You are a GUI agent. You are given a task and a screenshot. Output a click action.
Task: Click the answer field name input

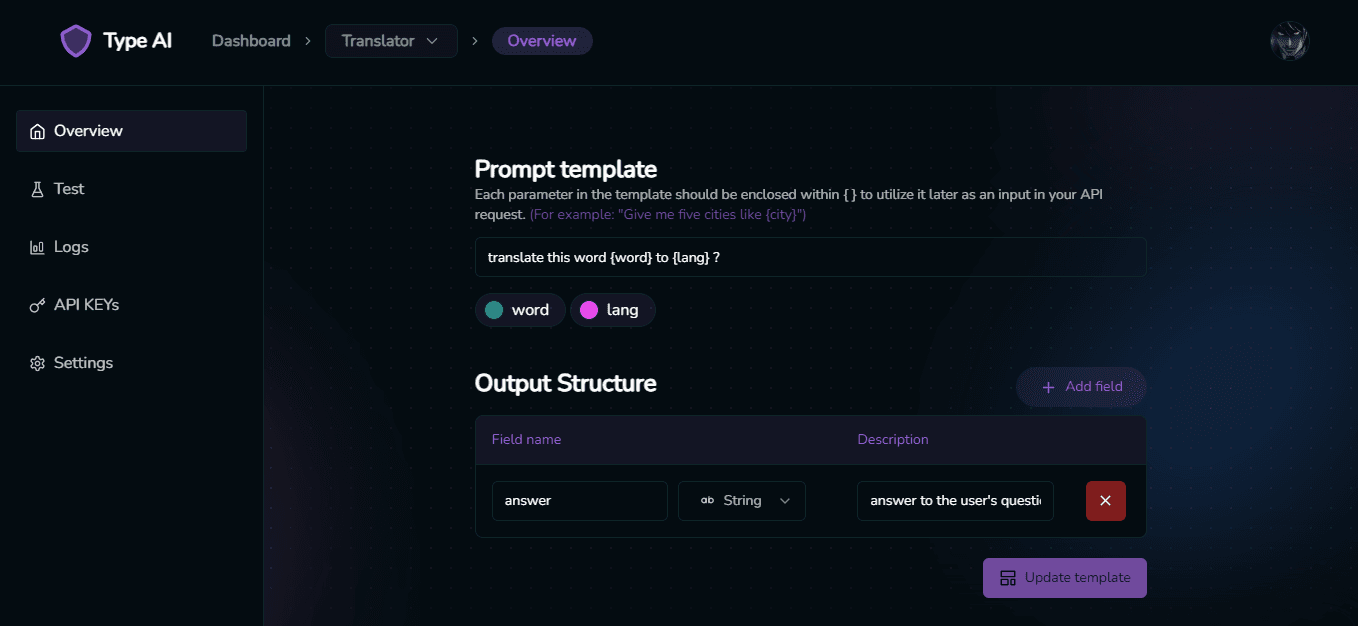pos(580,501)
